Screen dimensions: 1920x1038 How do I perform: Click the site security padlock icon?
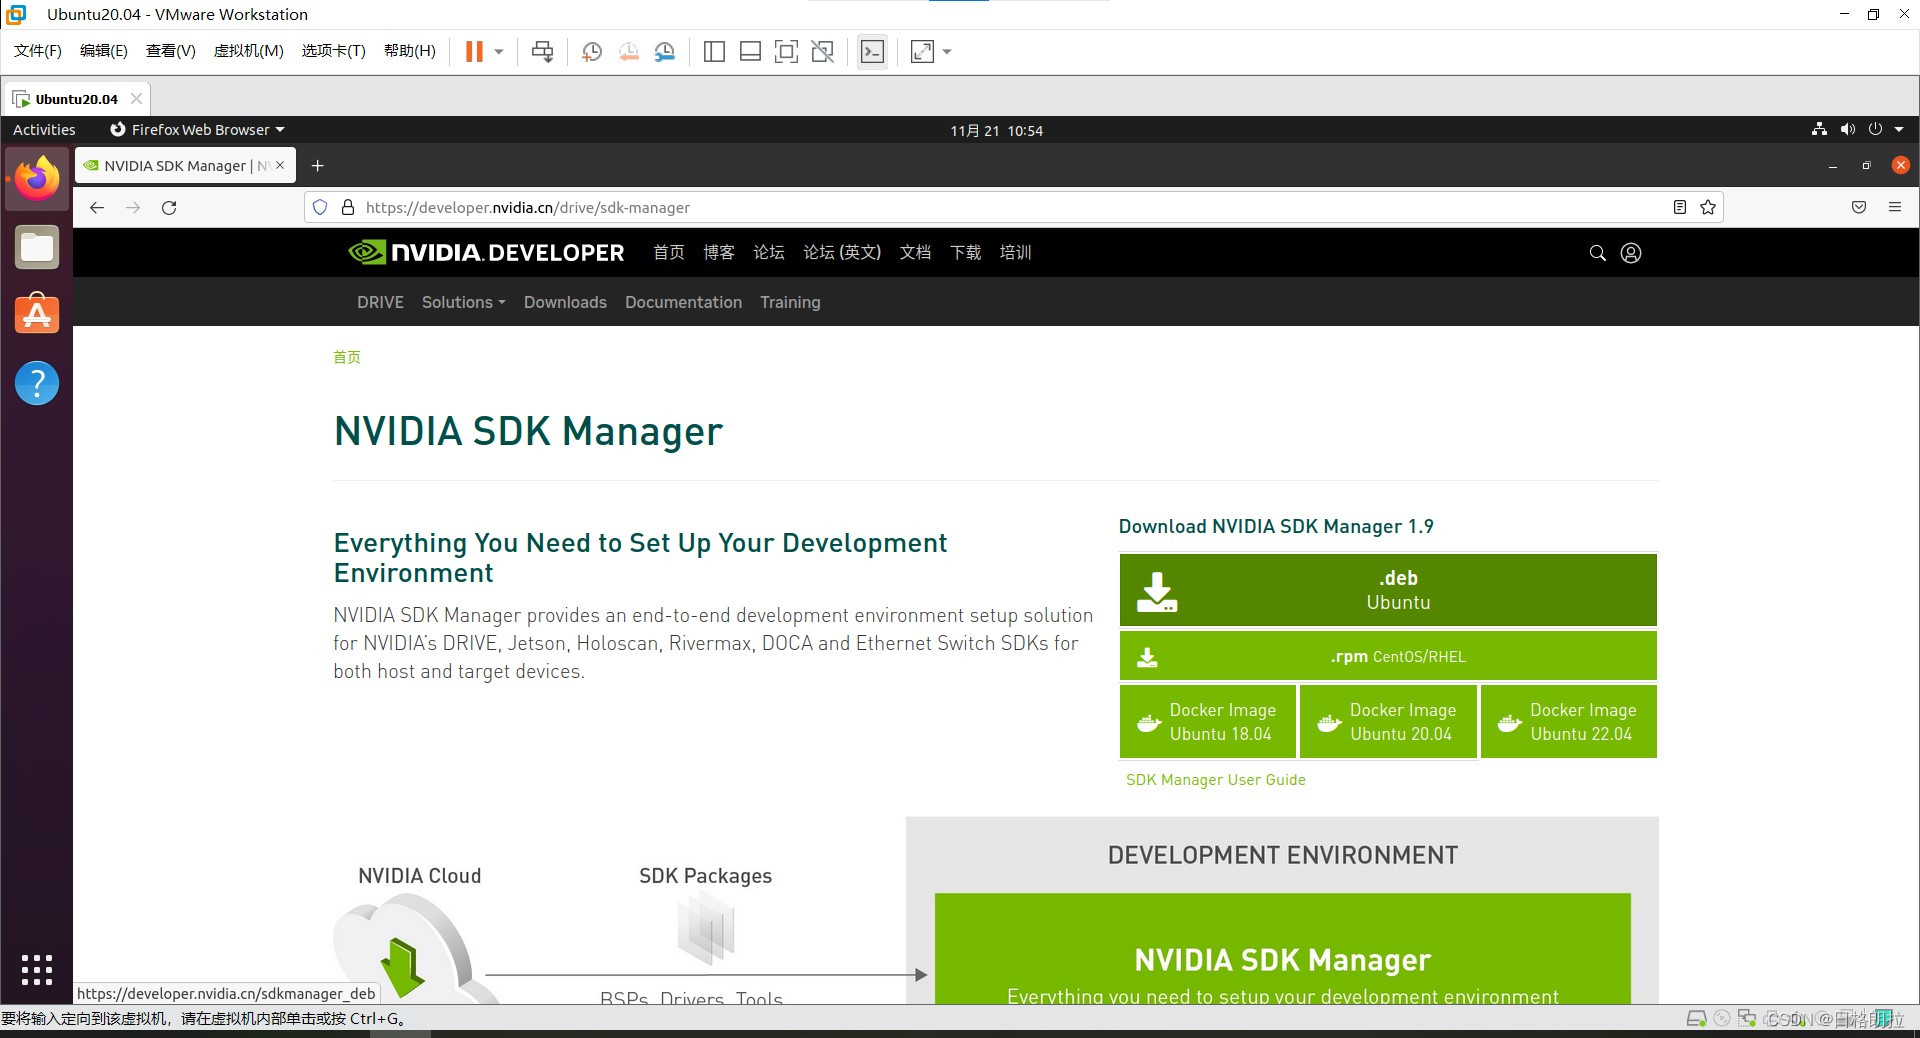[x=348, y=208]
